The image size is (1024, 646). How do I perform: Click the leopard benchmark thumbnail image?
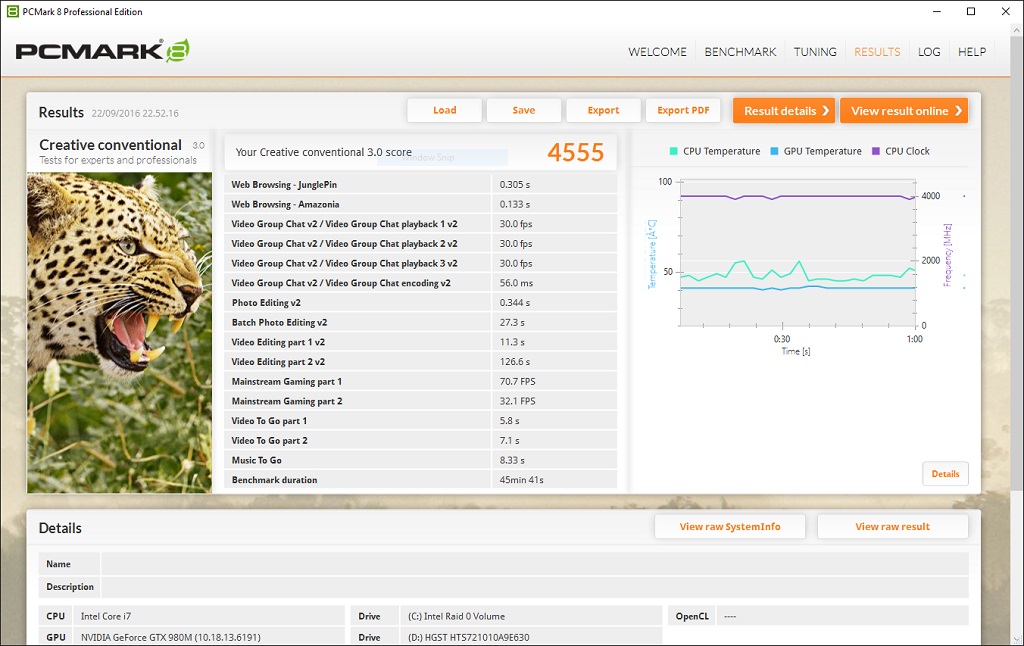(x=119, y=332)
